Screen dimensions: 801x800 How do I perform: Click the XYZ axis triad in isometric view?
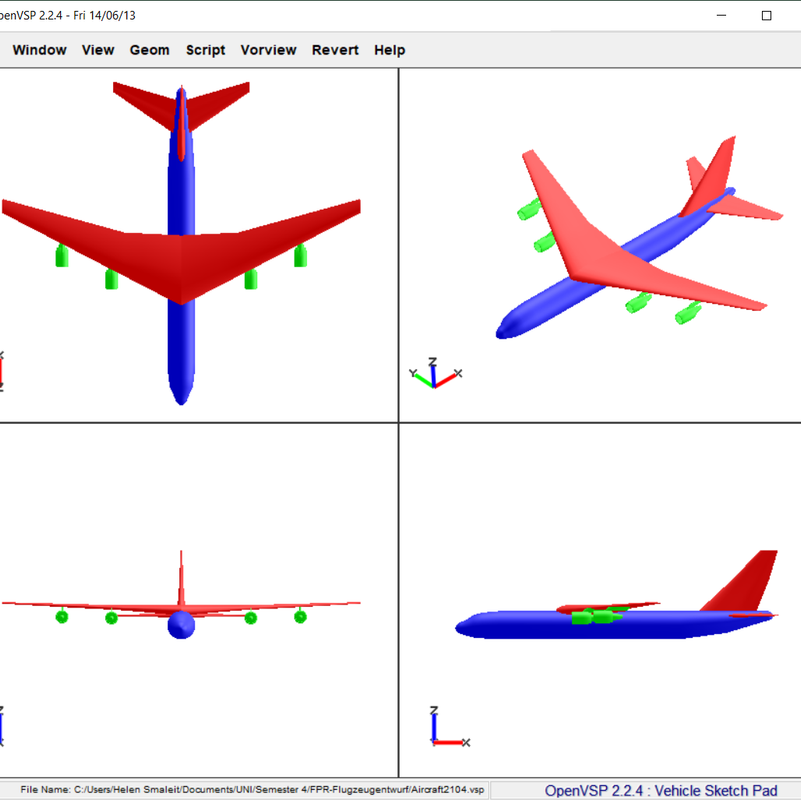(x=435, y=373)
